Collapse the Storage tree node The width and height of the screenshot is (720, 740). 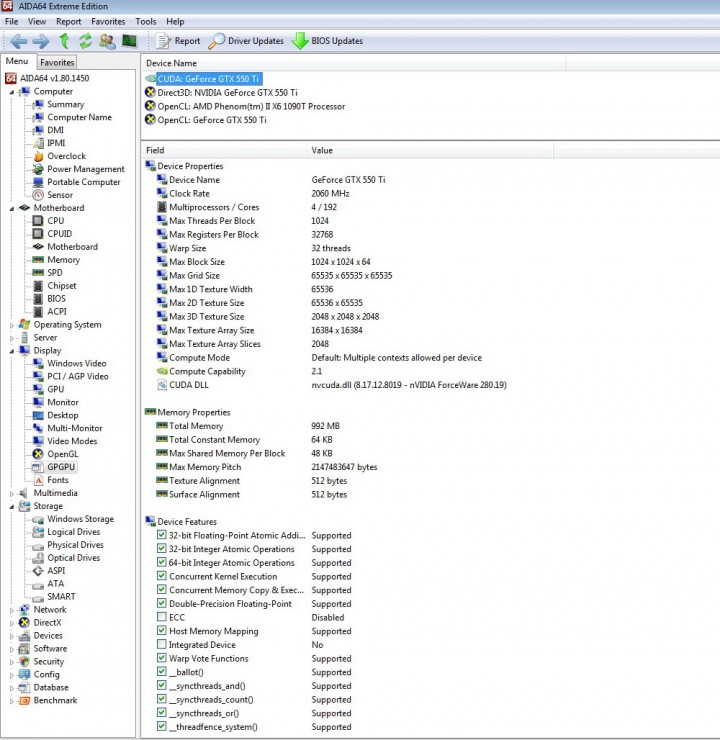point(12,506)
